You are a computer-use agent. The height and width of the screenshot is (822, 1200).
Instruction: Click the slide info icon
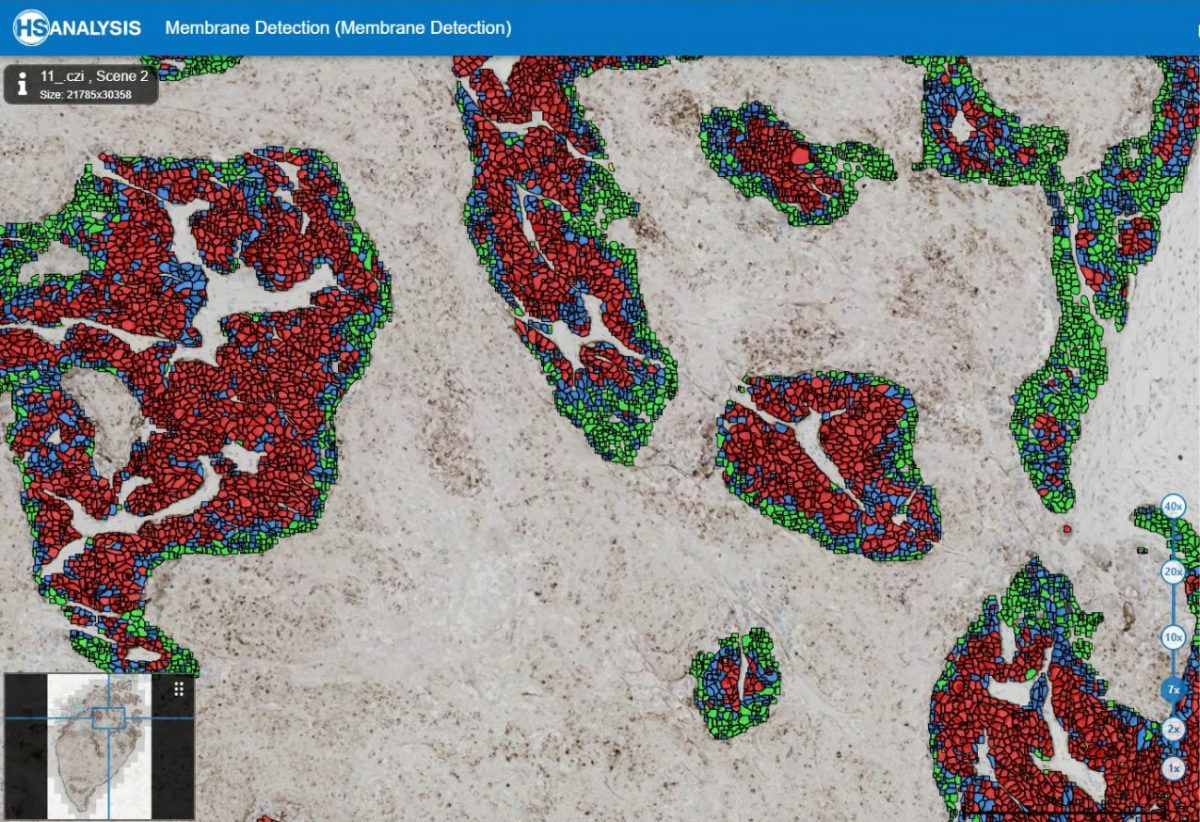(x=20, y=84)
